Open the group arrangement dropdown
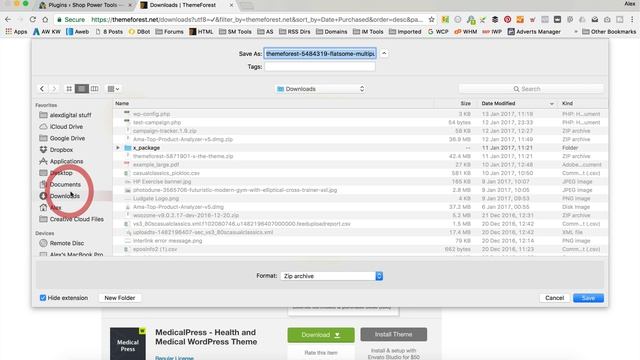 click(x=113, y=89)
